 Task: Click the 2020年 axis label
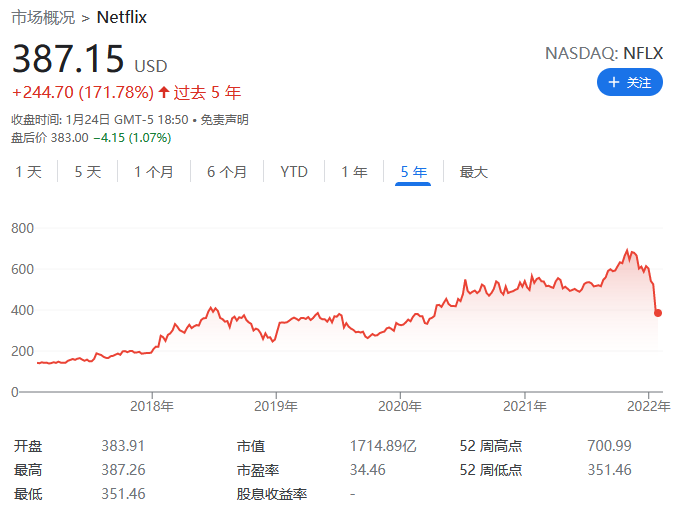tap(400, 406)
